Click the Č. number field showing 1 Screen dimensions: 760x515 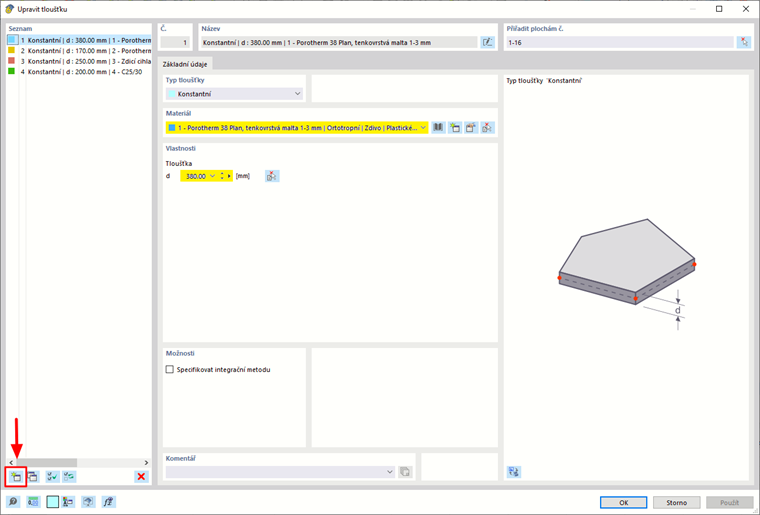(175, 43)
